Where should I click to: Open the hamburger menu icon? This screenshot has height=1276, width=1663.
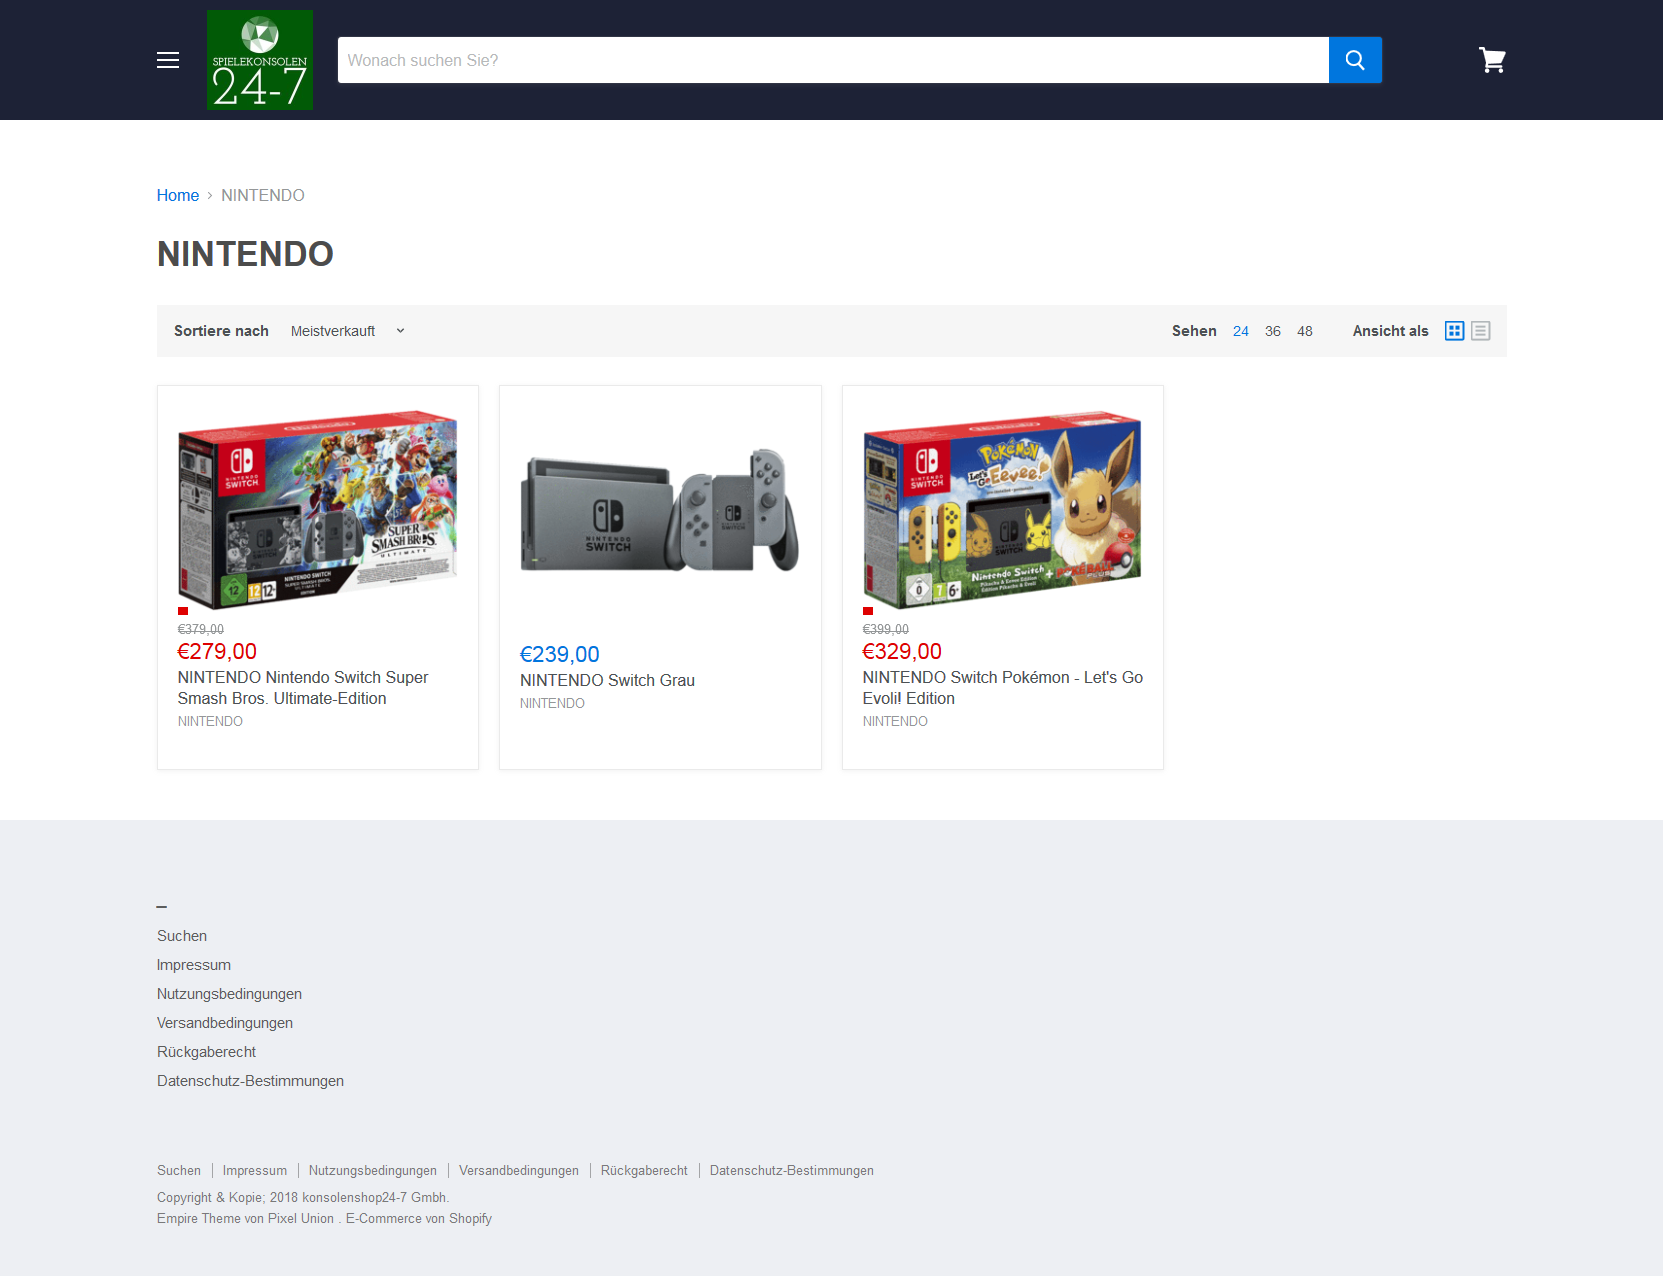point(168,60)
